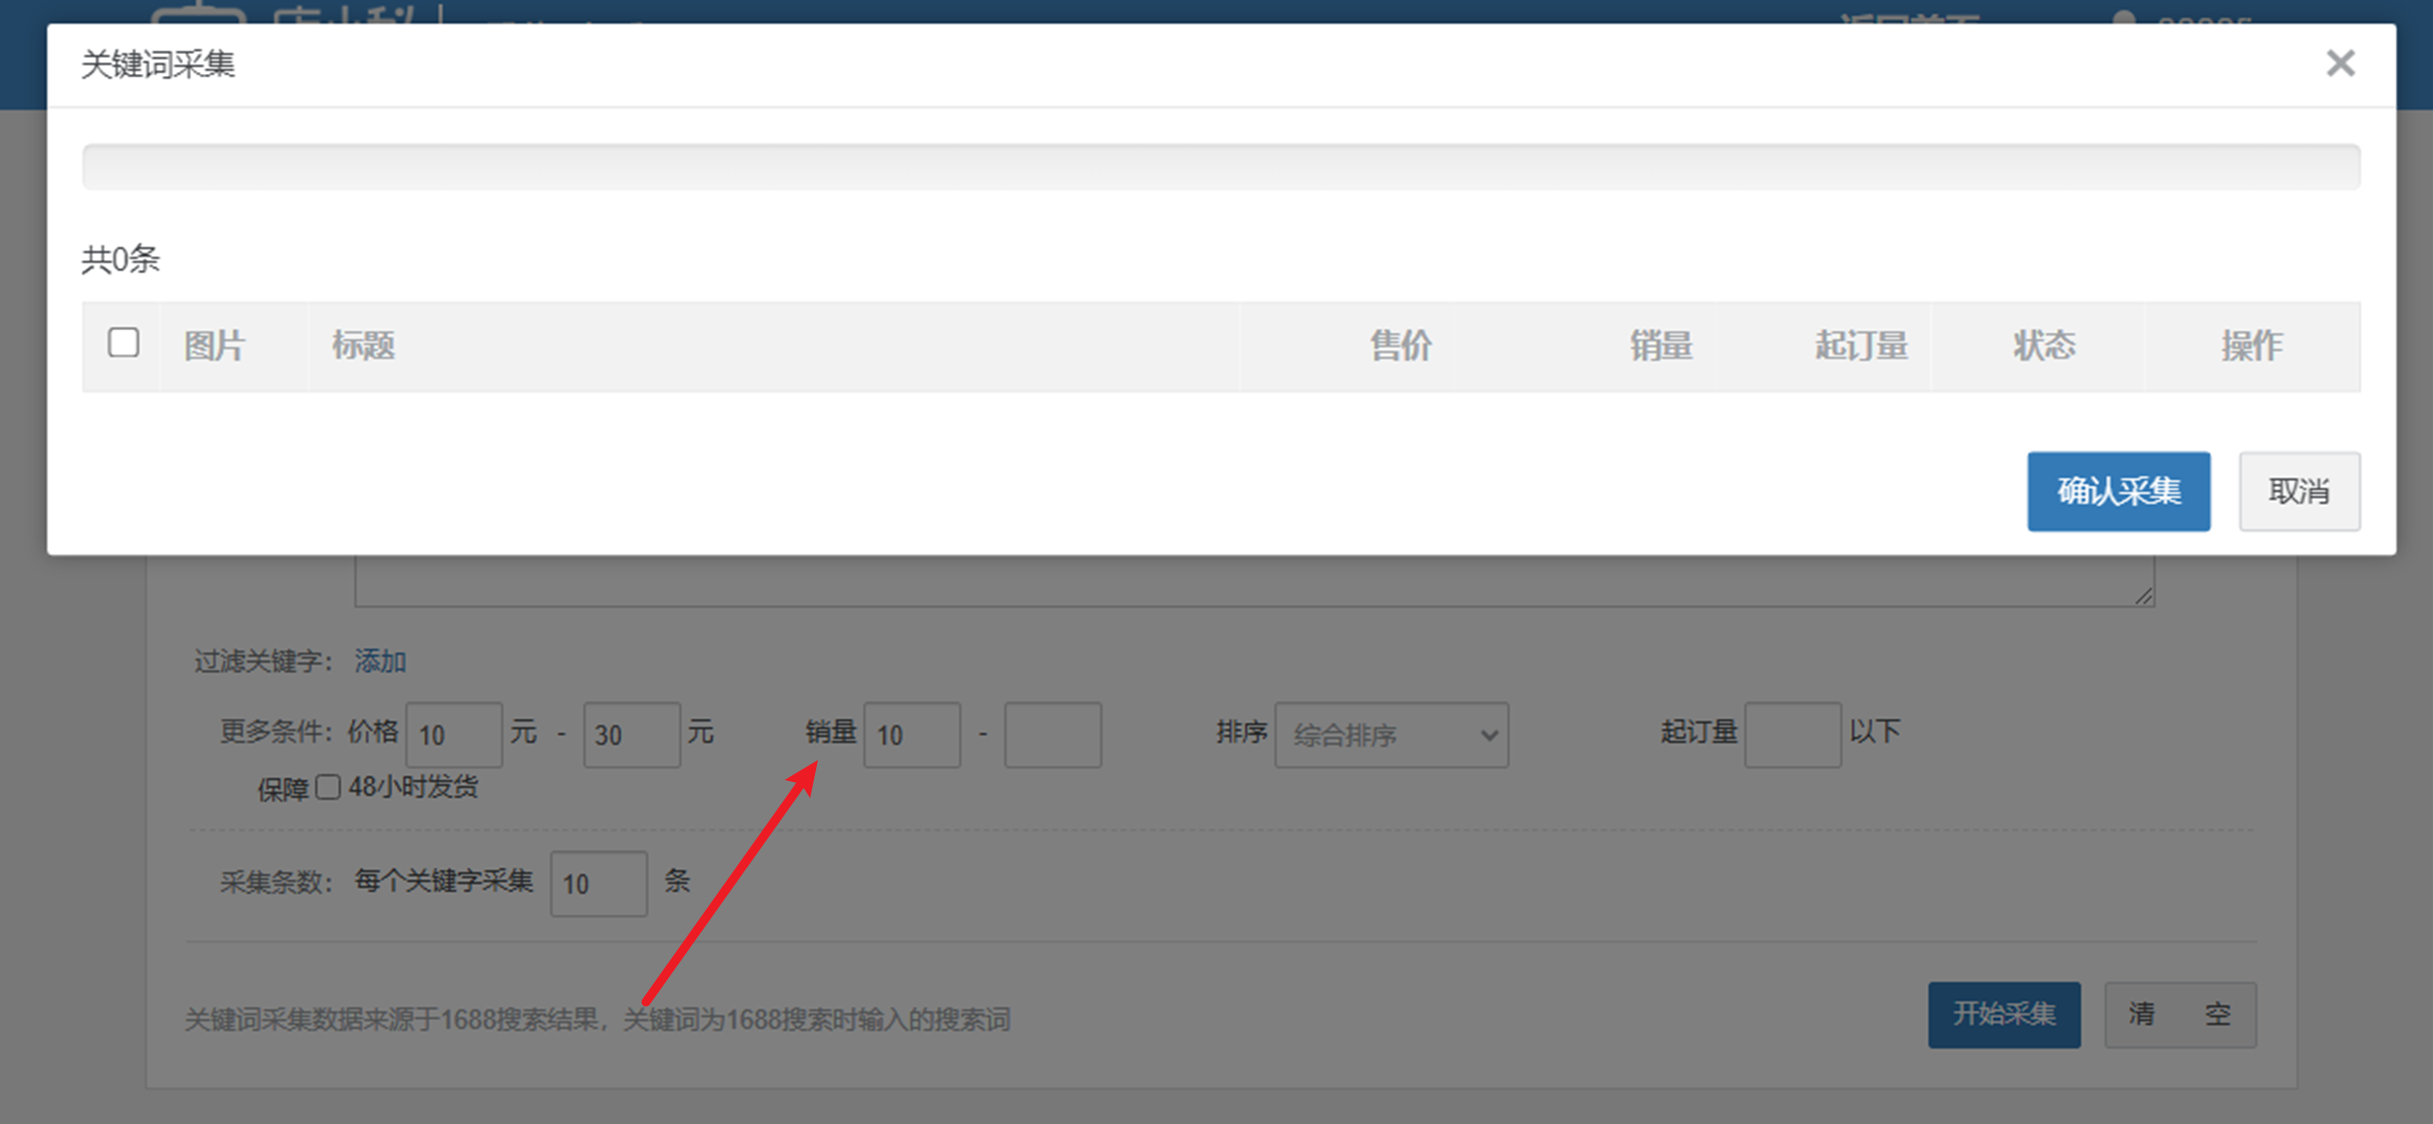
Task: Open the 综合排序 sort dropdown
Action: tap(1391, 735)
